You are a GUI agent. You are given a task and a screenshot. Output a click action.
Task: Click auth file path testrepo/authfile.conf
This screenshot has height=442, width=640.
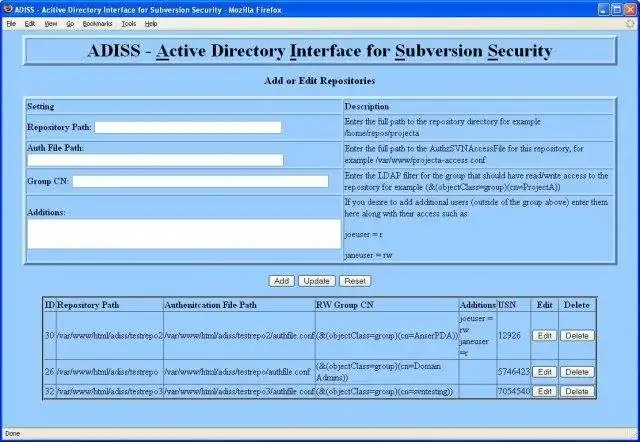(239, 372)
